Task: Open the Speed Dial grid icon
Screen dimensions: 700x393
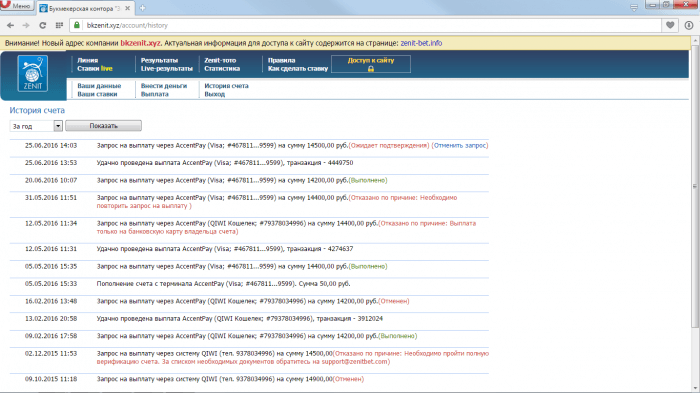Action: click(59, 25)
